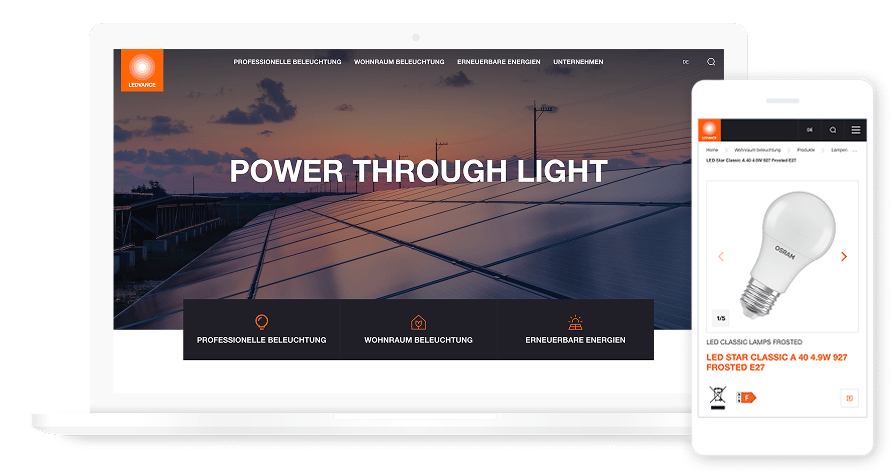Open search using the desktop magnifier icon
The width and height of the screenshot is (893, 475).
(711, 62)
